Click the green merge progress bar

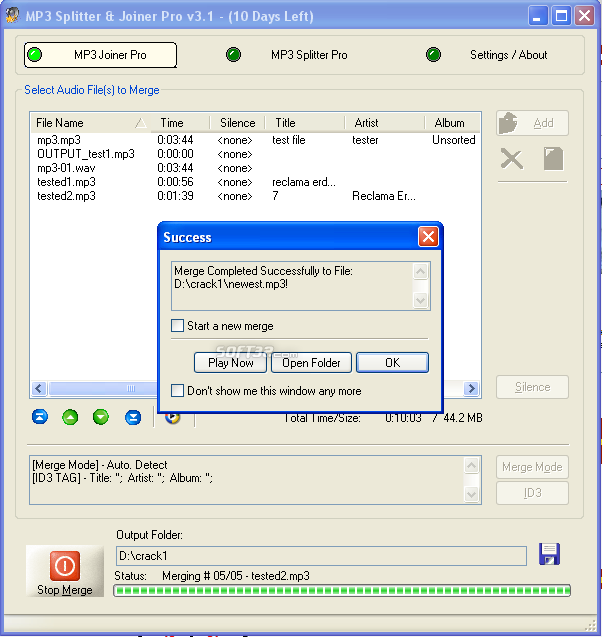[x=342, y=590]
